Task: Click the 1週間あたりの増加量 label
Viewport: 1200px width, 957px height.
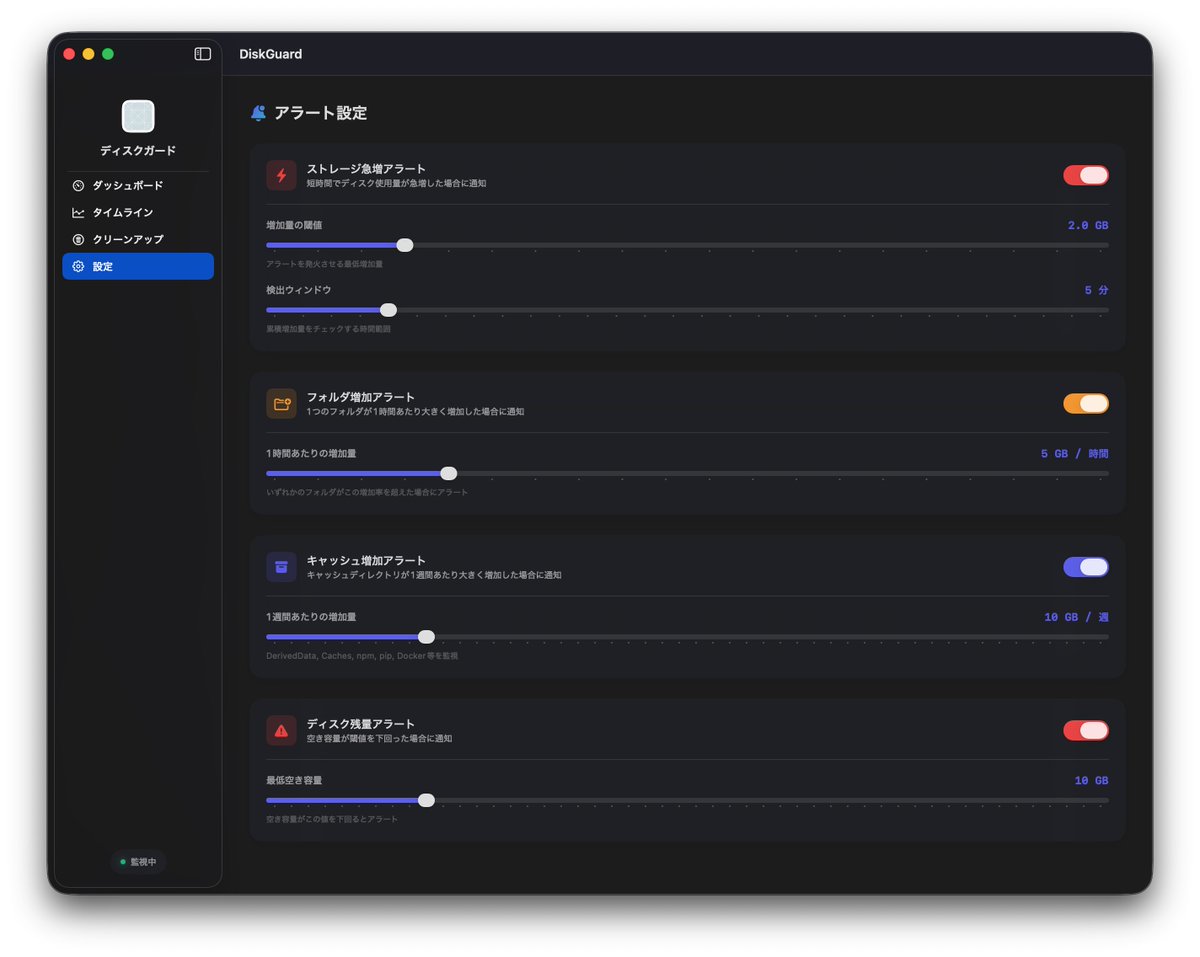Action: [x=311, y=617]
